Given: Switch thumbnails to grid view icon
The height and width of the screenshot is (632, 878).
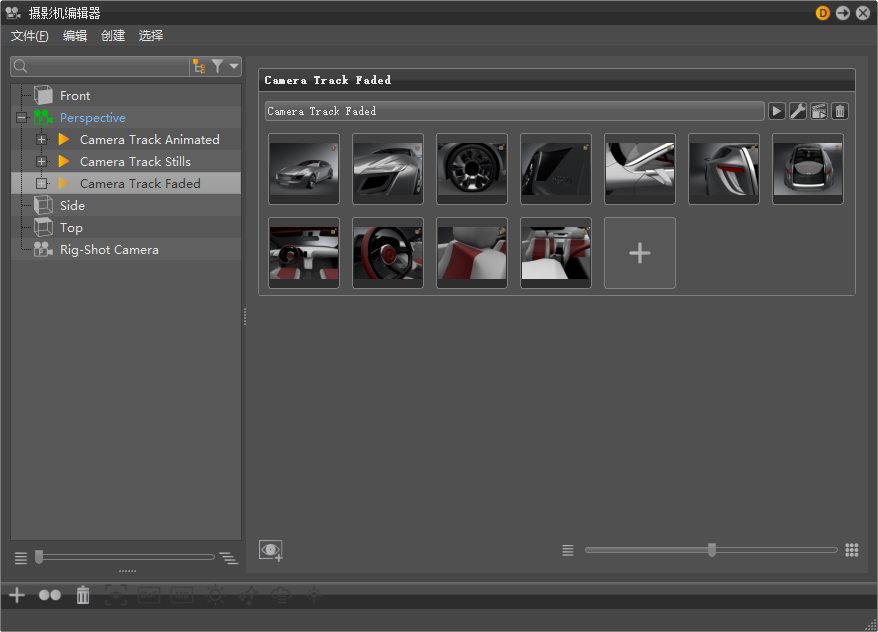Looking at the screenshot, I should 852,550.
